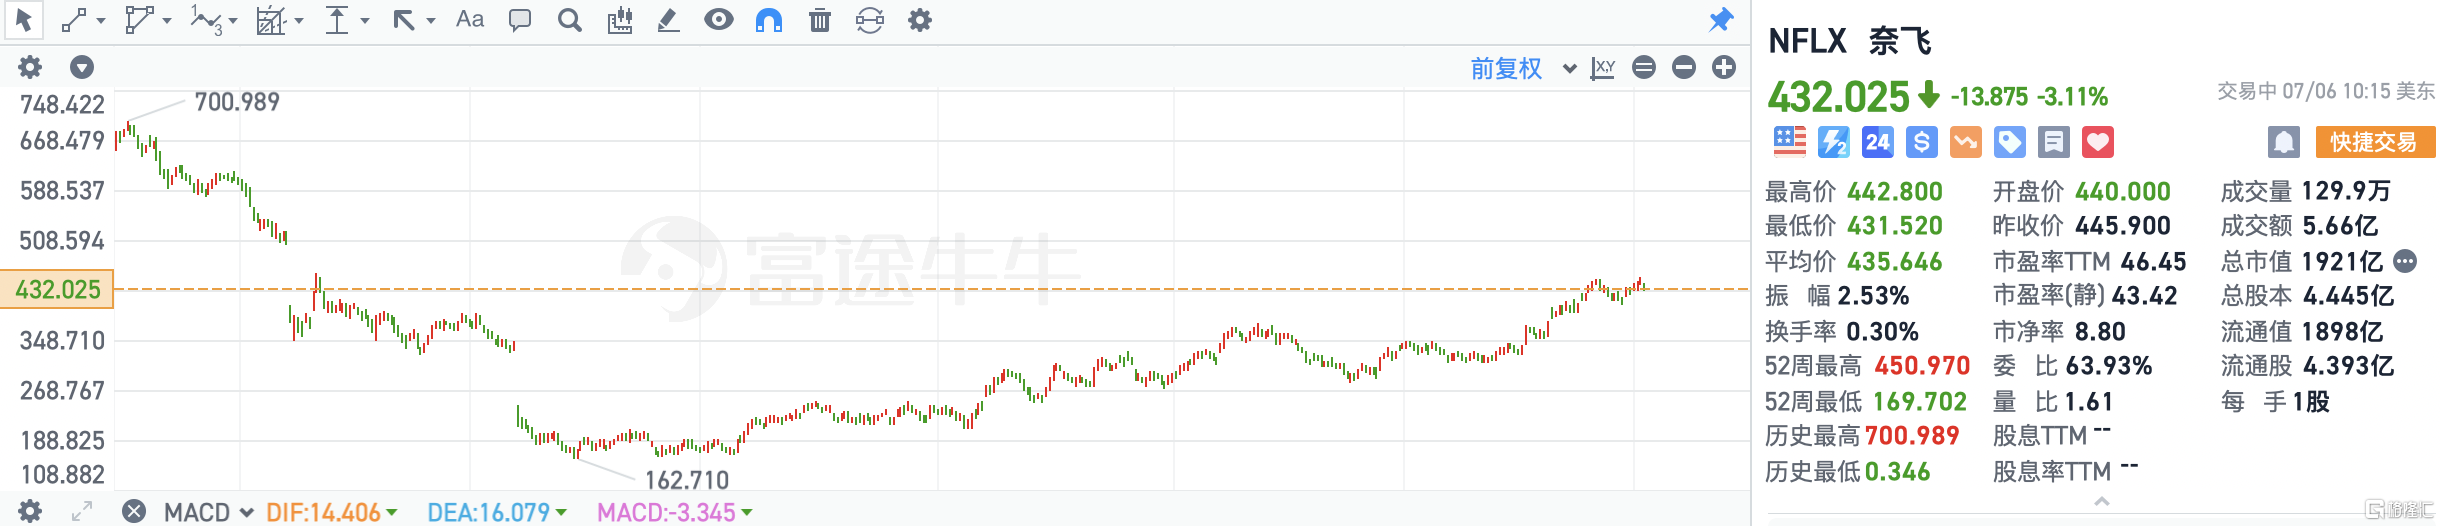Screen dimensions: 2440x526
Task: Click the magnifier zoom tool
Action: click(x=570, y=20)
